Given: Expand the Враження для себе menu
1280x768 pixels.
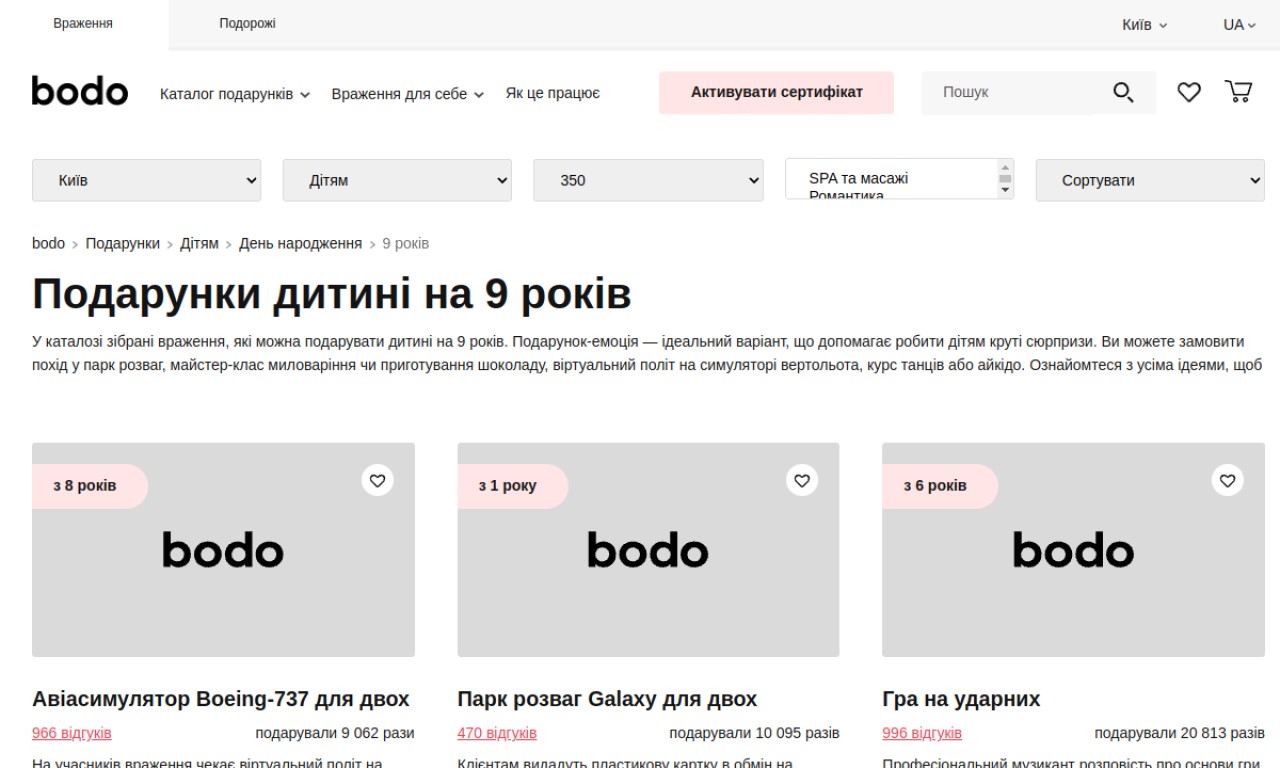Looking at the screenshot, I should (x=407, y=94).
